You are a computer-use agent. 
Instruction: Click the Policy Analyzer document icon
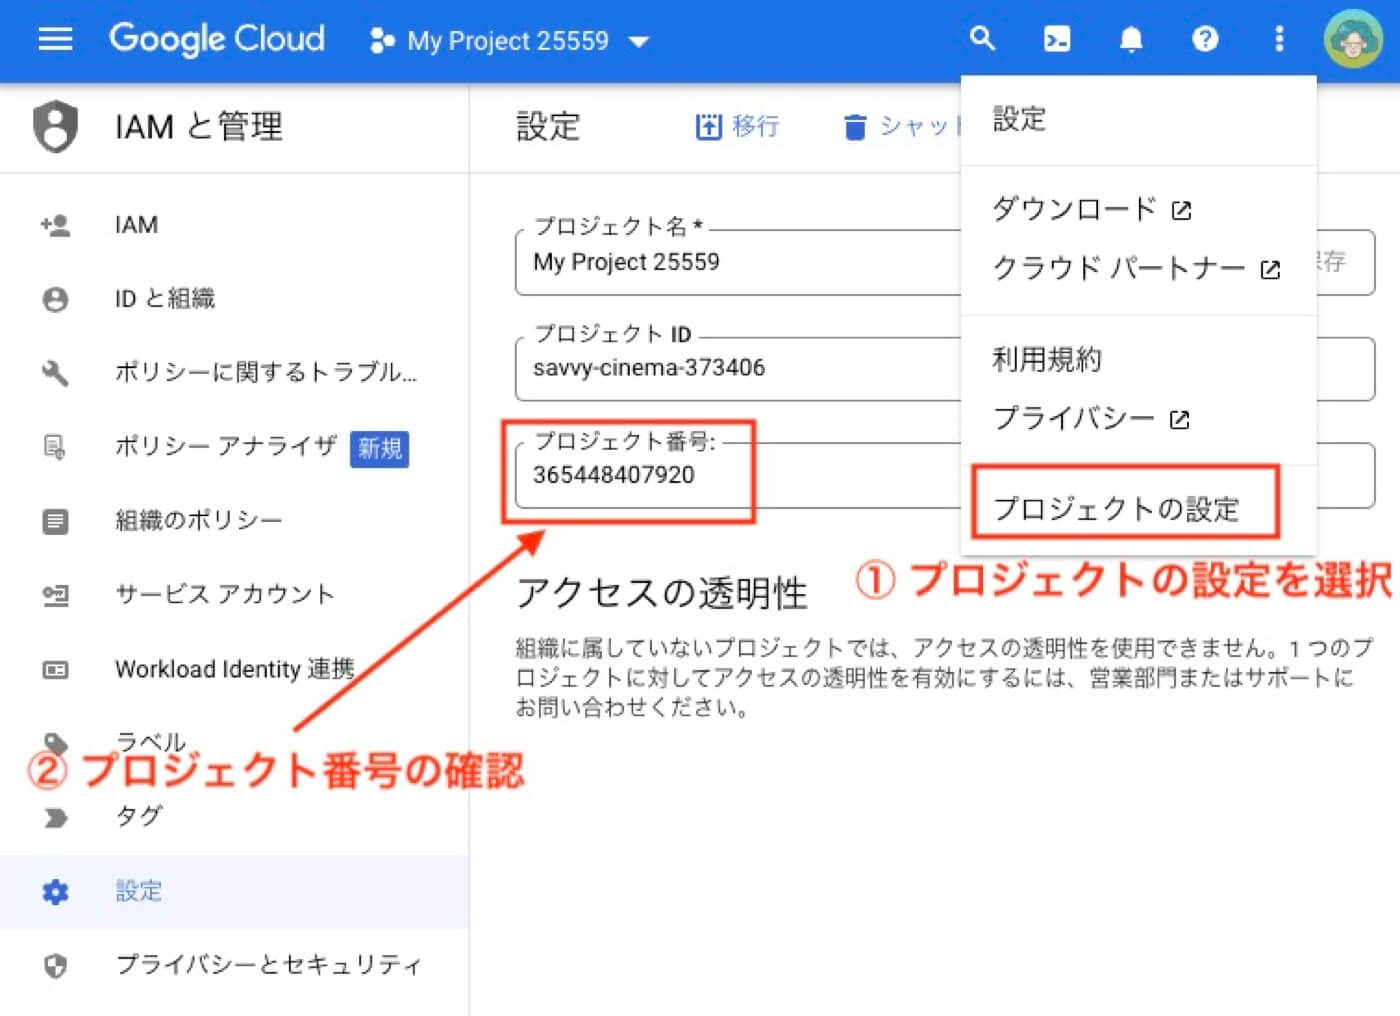click(x=55, y=447)
